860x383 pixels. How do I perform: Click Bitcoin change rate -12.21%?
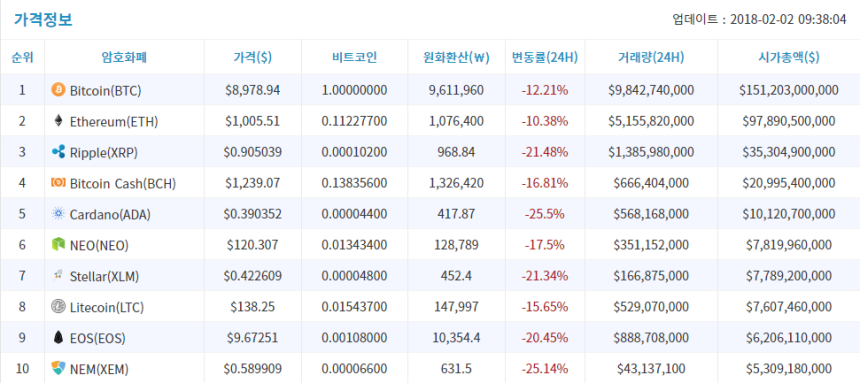pos(545,90)
